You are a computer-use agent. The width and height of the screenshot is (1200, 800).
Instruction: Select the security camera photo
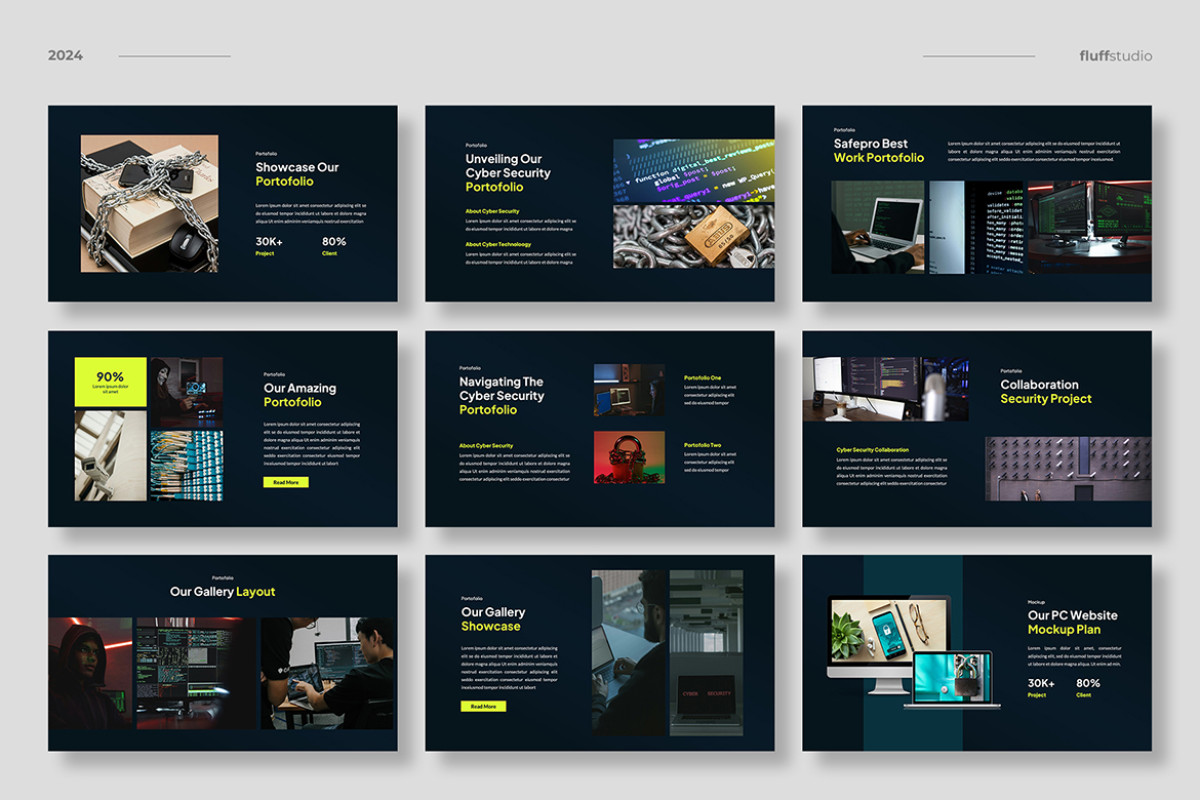(110, 455)
